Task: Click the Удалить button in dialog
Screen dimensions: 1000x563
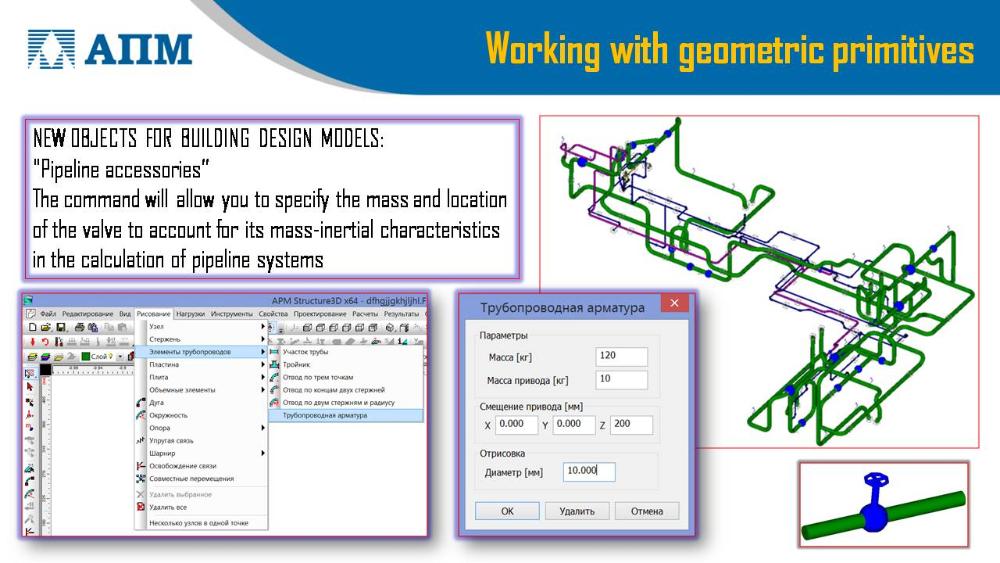Action: (577, 511)
